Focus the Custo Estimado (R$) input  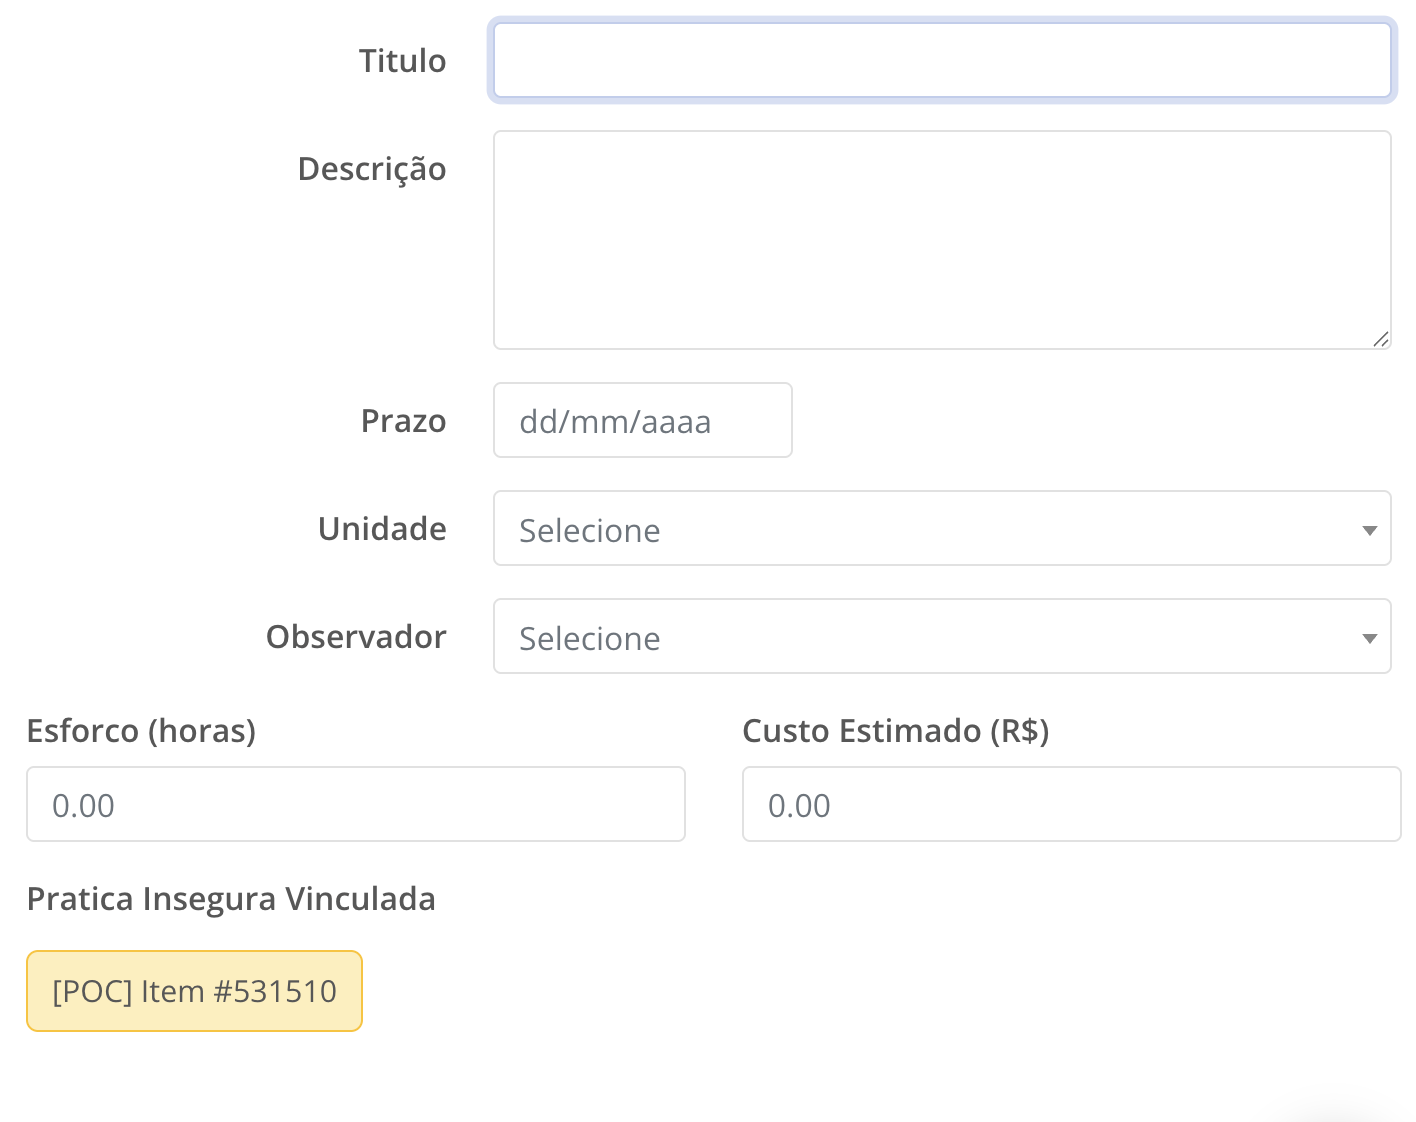tap(1071, 805)
